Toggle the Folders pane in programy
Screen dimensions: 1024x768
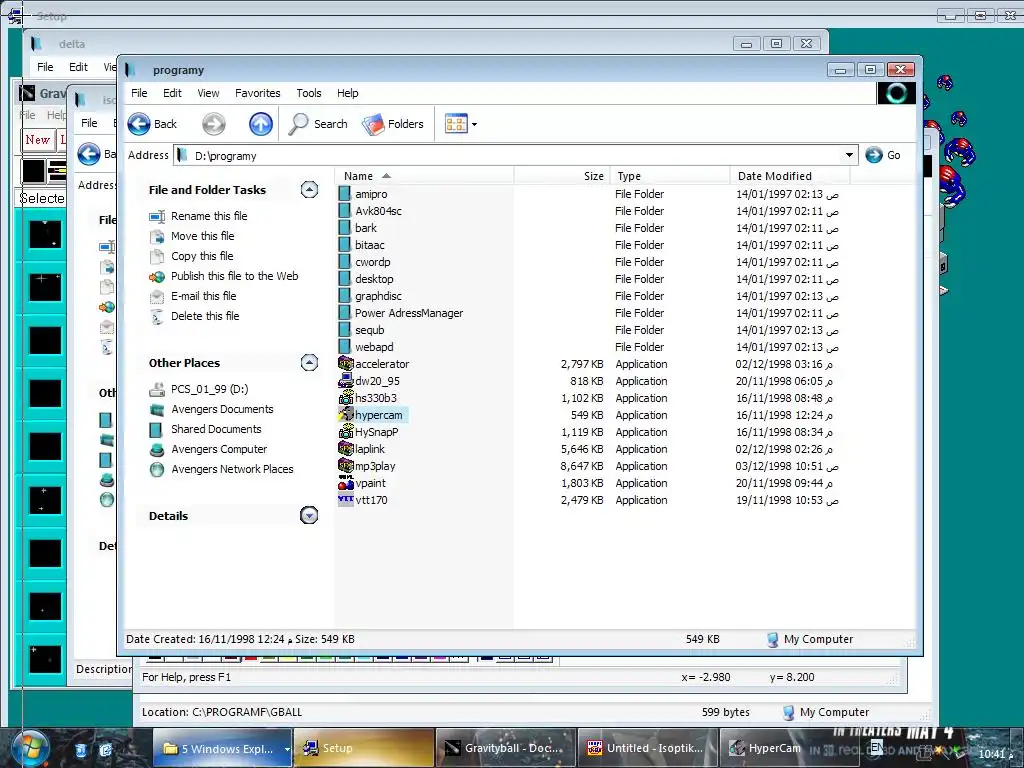(x=393, y=123)
